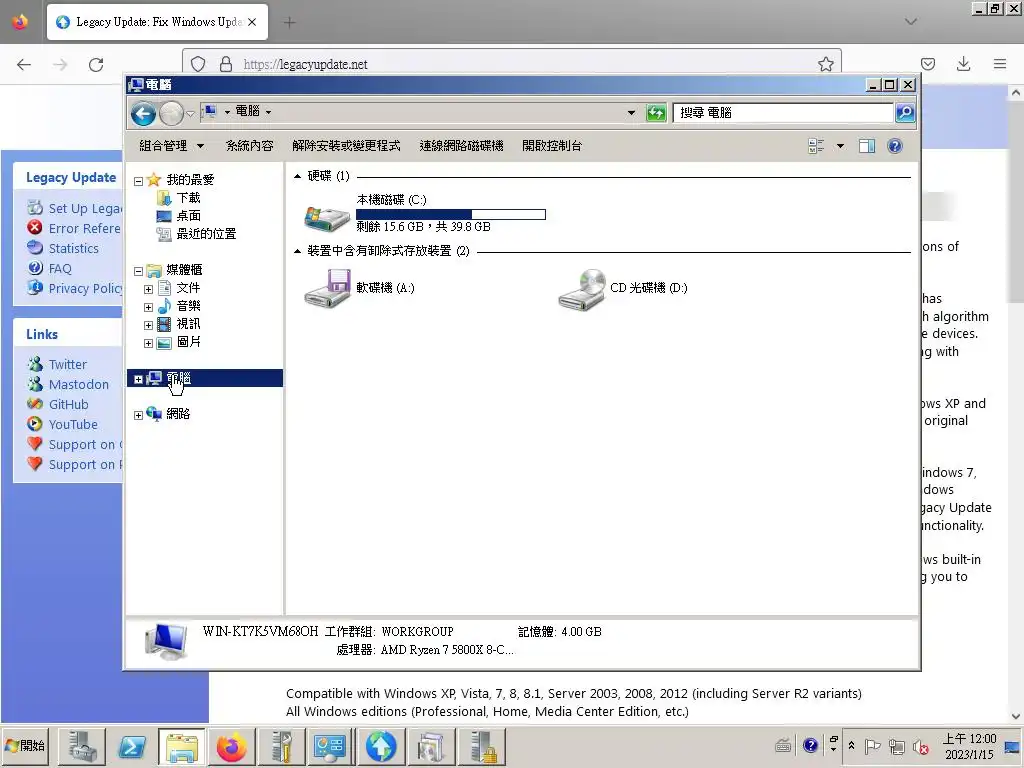Click Map network drive (連線網路磁碟機)
Viewport: 1024px width, 768px height.
pyautogui.click(x=462, y=146)
